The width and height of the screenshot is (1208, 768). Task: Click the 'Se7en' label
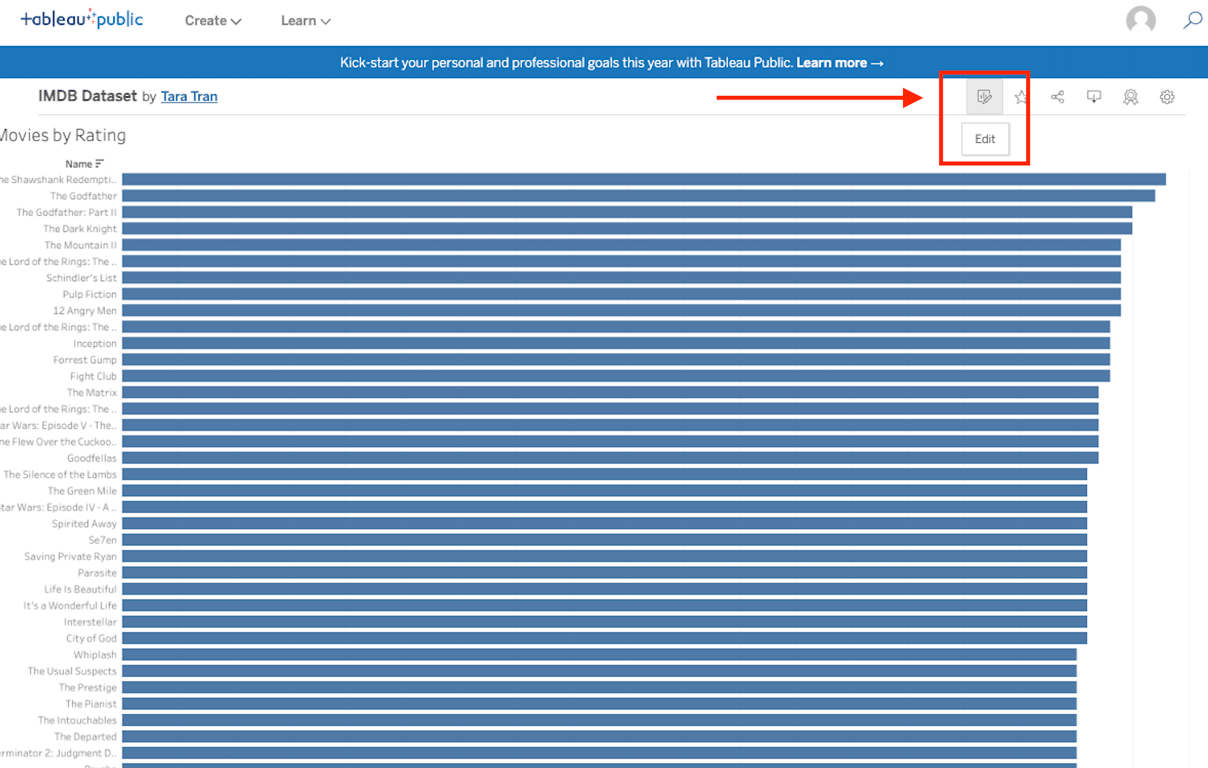click(102, 540)
